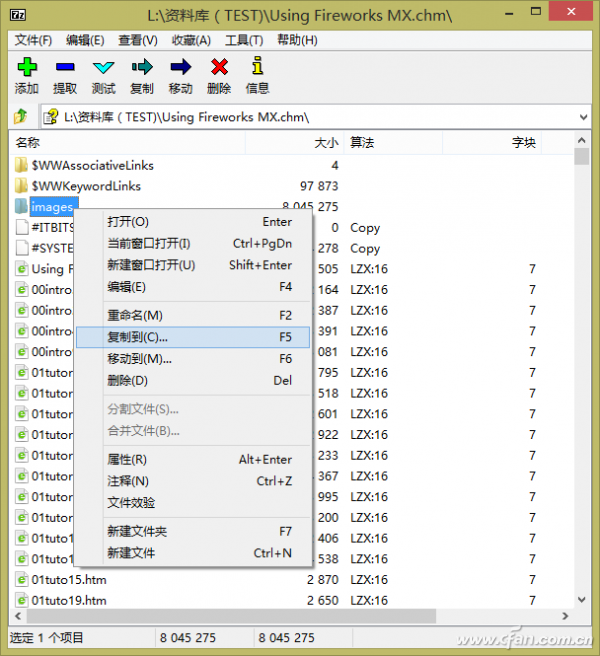Click the up-folder arrow icon

pos(21,116)
